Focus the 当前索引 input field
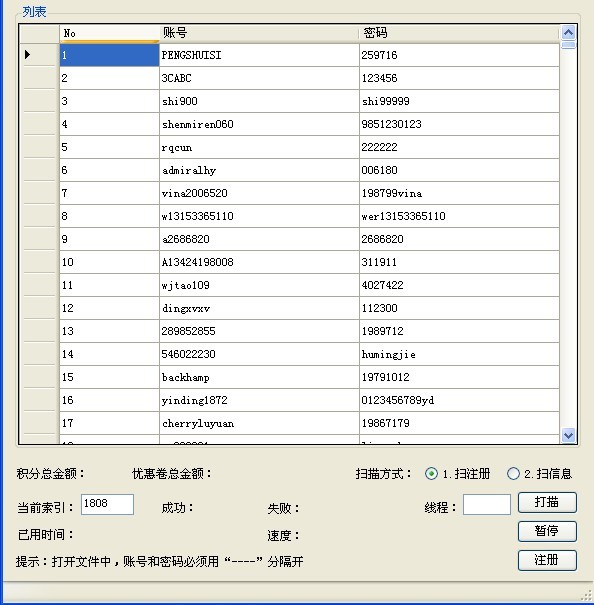Screen dimensions: 594x605 pos(107,504)
